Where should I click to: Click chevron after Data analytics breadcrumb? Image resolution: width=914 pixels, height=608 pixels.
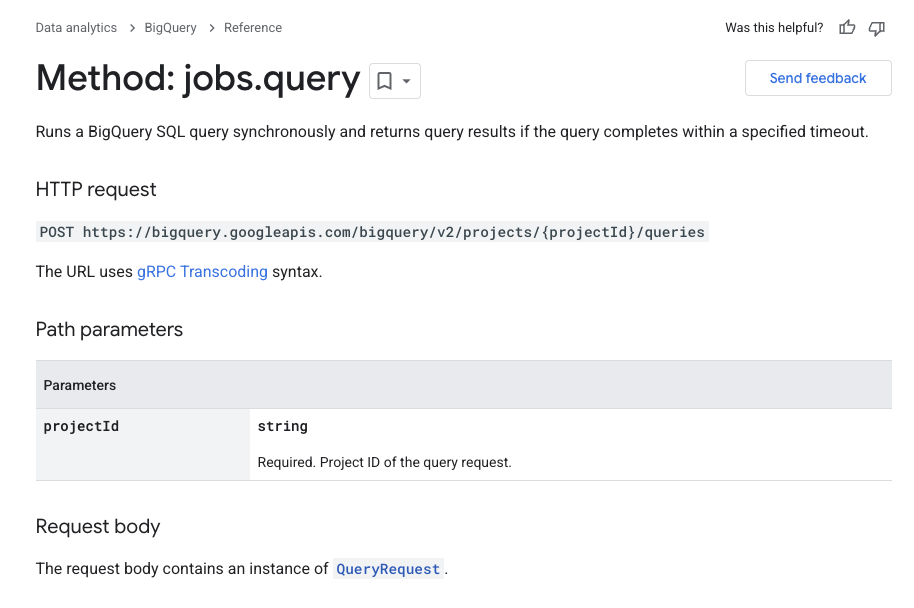[x=131, y=28]
